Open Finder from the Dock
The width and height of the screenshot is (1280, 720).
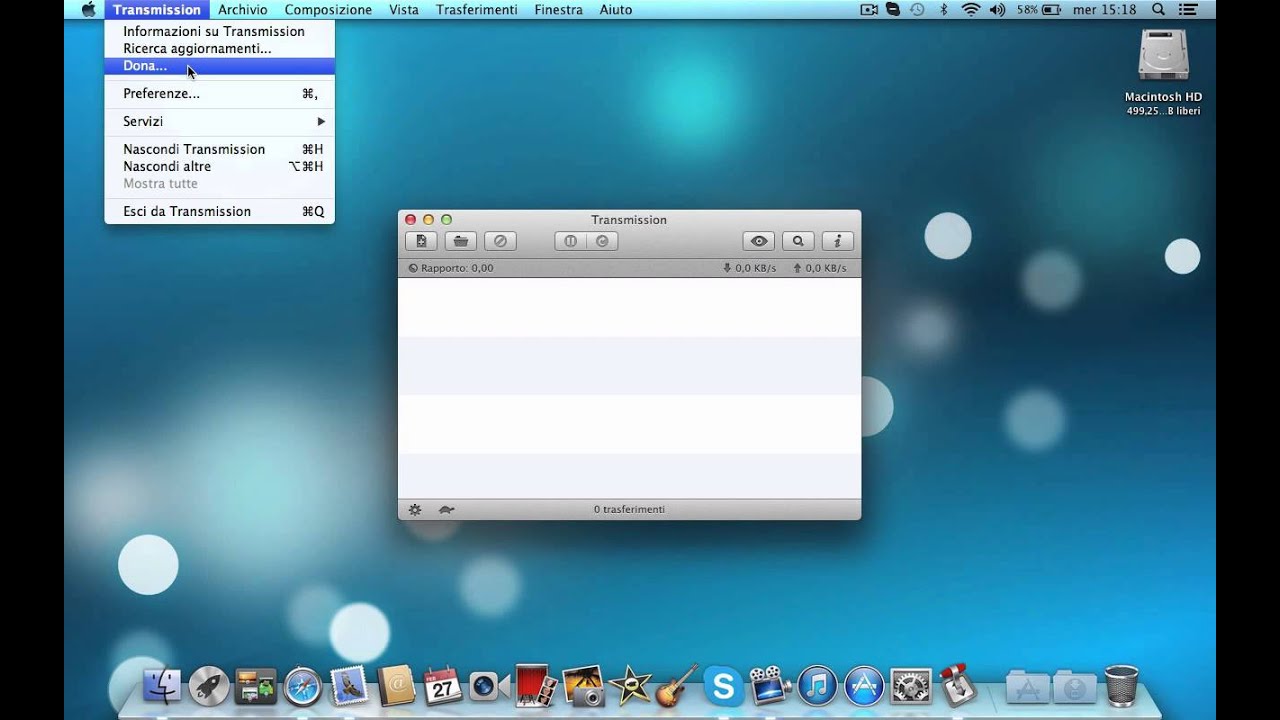coord(162,686)
